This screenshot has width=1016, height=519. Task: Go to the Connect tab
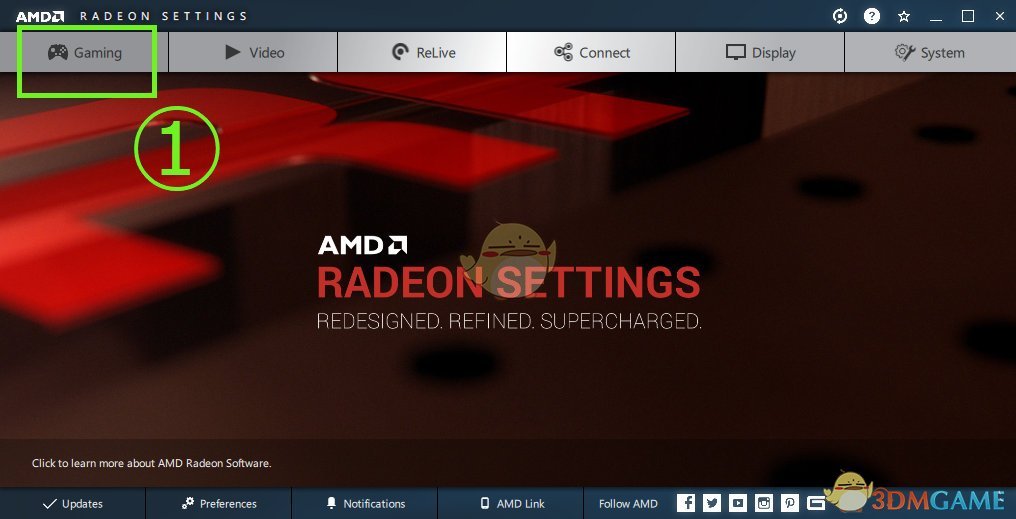592,52
